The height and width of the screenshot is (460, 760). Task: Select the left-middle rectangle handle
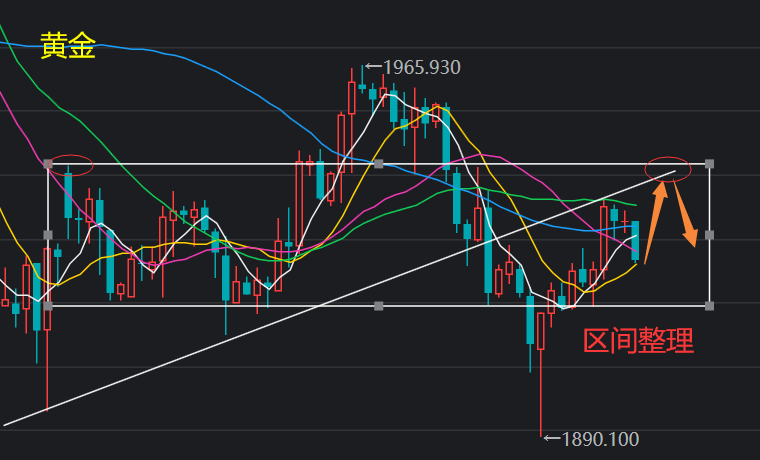48,234
